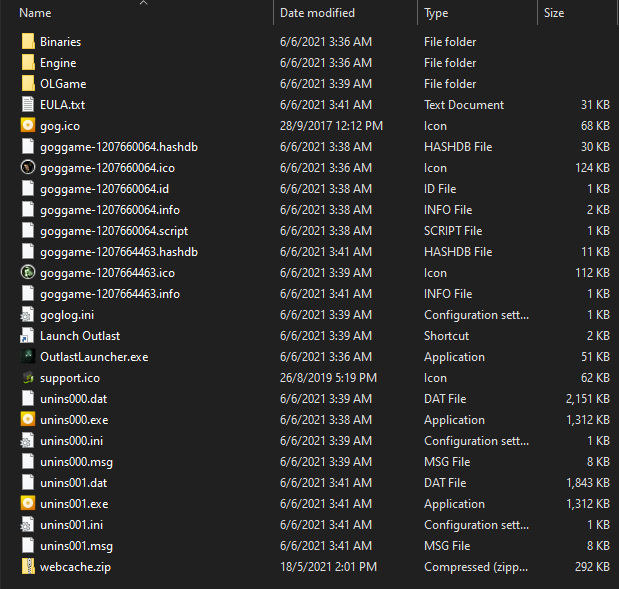Click the OutlastLauncher.exe application icon
Viewport: 619px width, 589px height.
(x=28, y=357)
